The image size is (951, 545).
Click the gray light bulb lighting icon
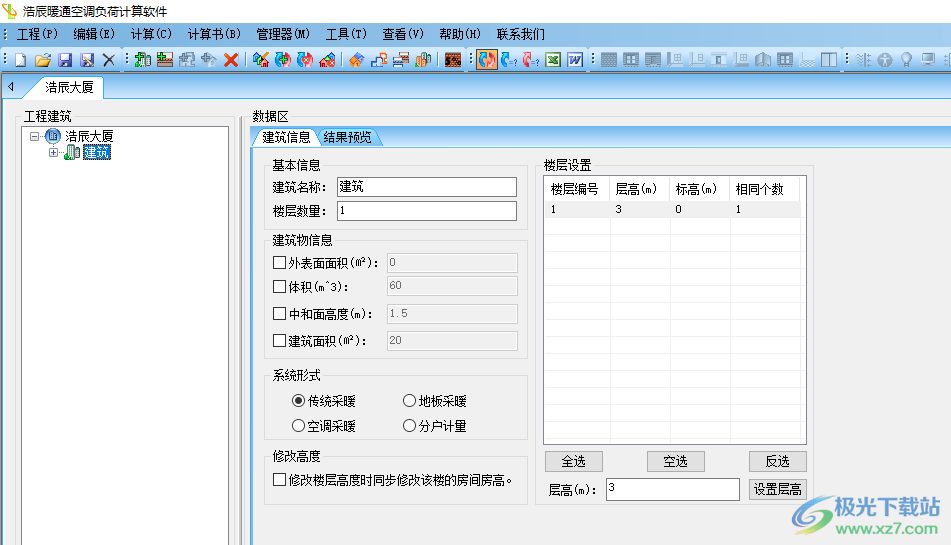[906, 59]
